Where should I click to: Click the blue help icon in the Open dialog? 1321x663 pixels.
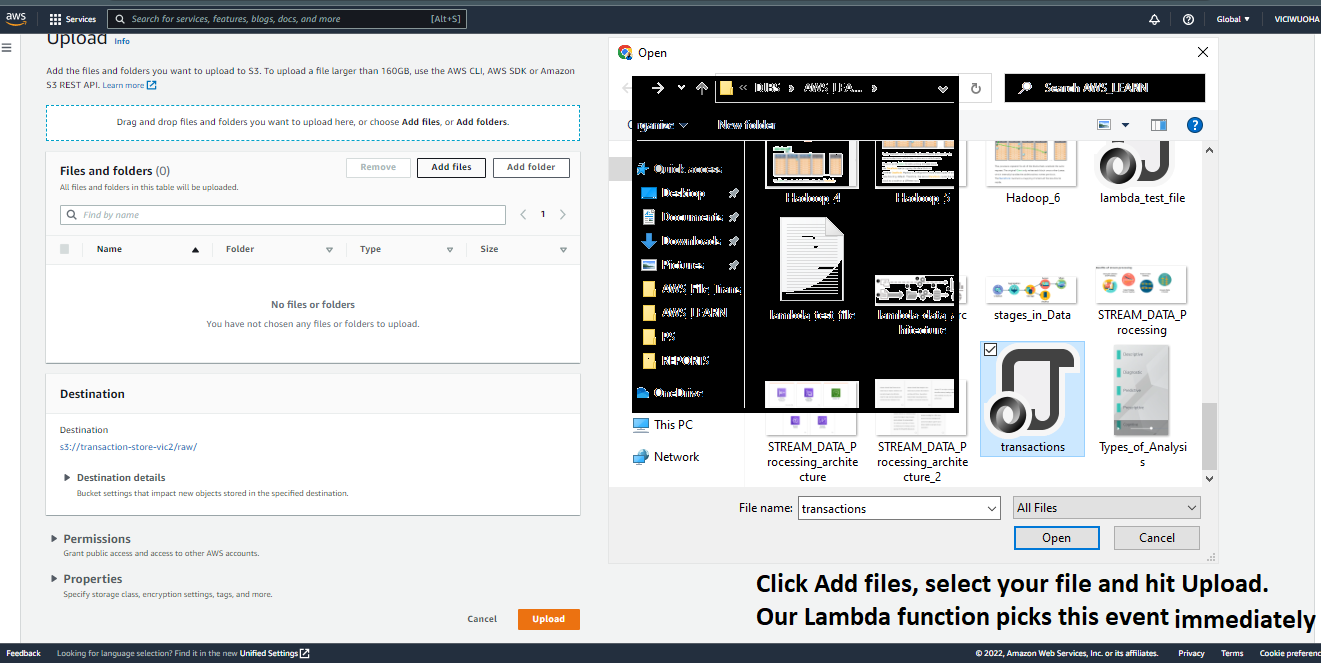pos(1194,125)
